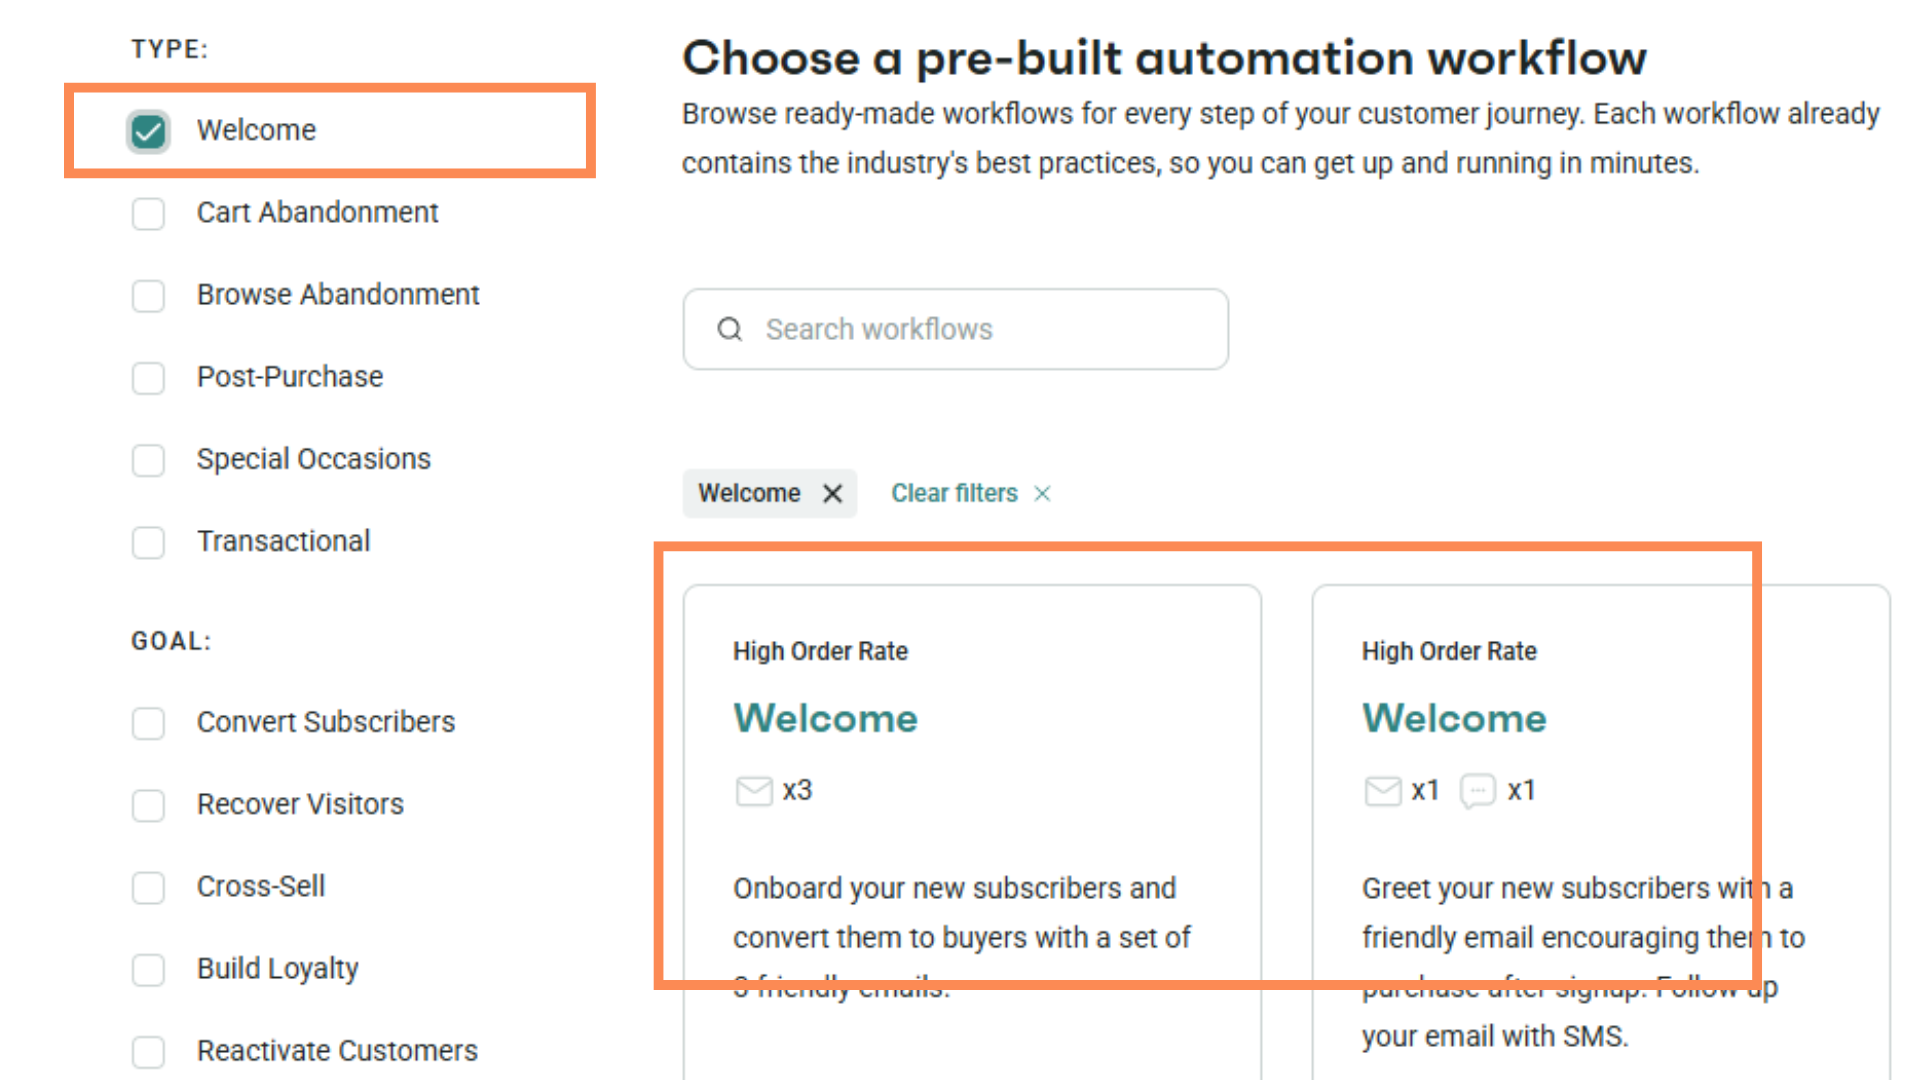Click the Clear filters link

954,493
